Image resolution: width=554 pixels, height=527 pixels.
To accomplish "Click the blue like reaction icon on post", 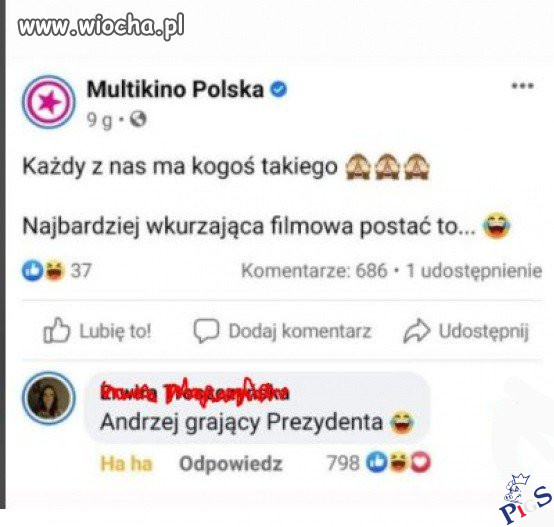I will pyautogui.click(x=33, y=271).
